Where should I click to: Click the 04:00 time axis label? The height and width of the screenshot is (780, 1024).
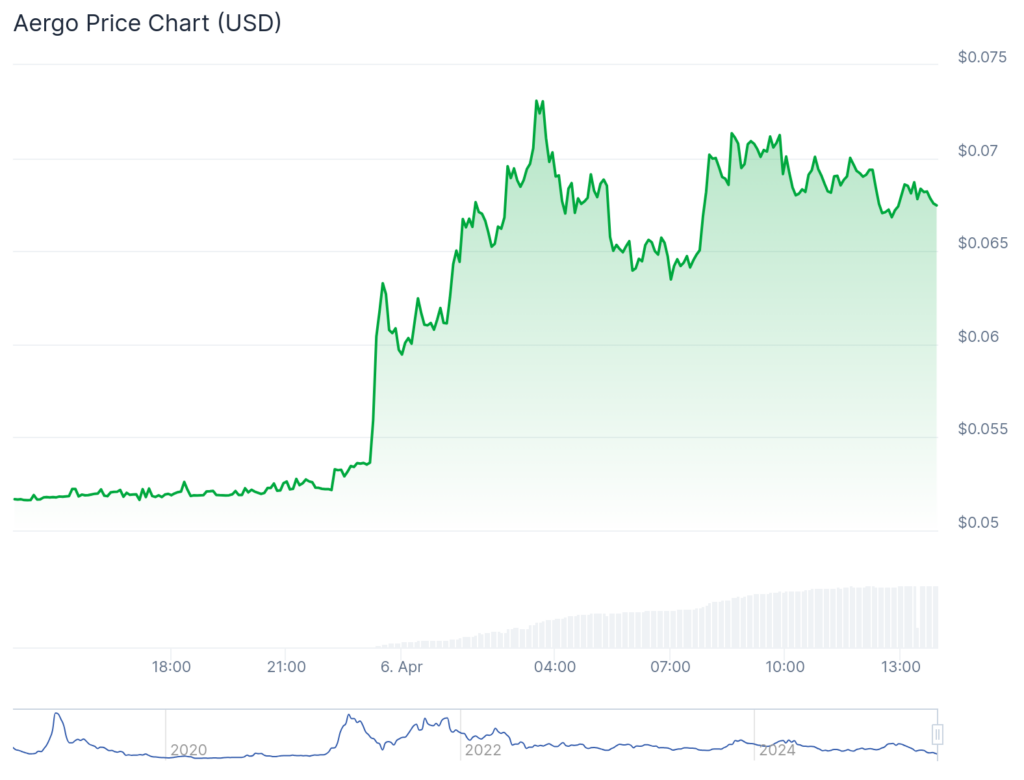coord(555,666)
